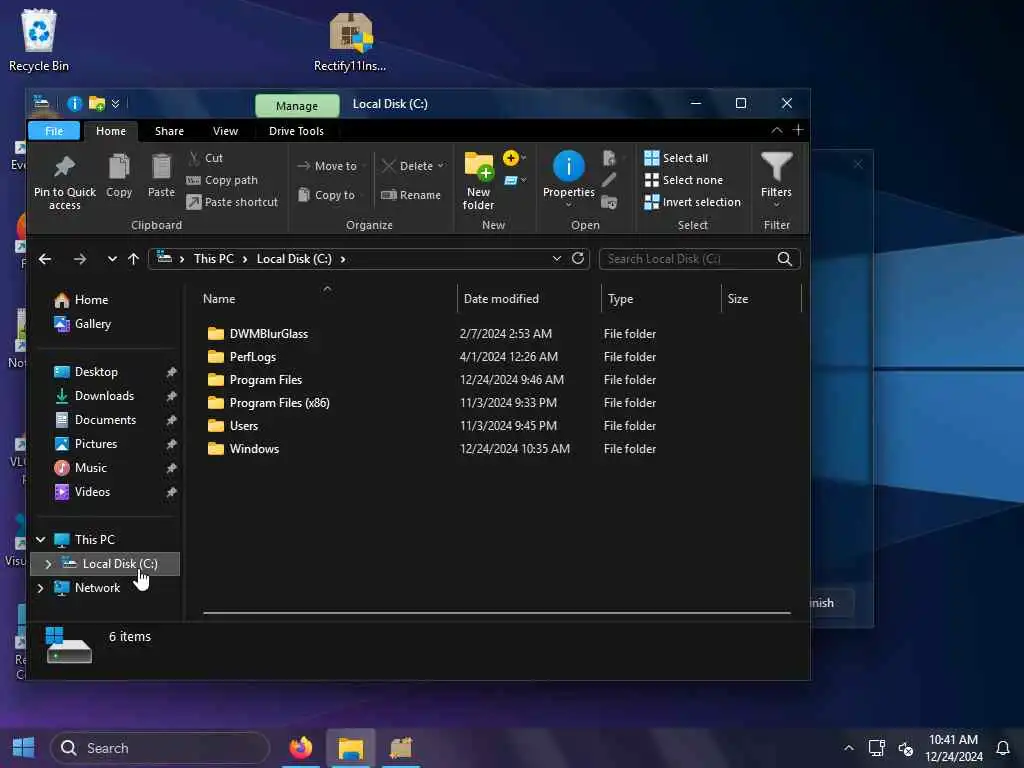Image resolution: width=1024 pixels, height=768 pixels.
Task: Collapse the ribbon with the chevron
Action: [776, 130]
